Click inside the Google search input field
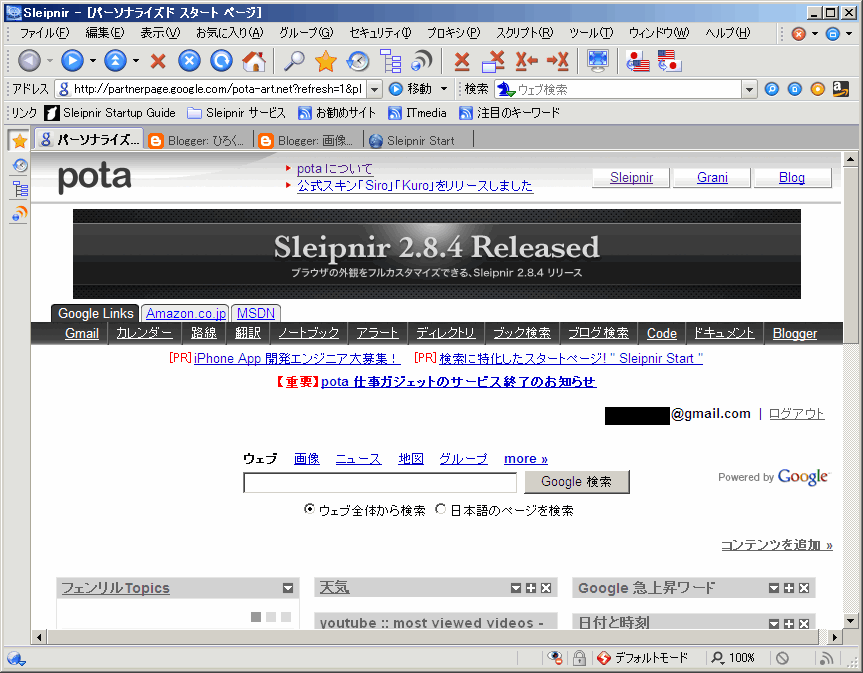Viewport: 863px width, 673px height. pyautogui.click(x=380, y=482)
